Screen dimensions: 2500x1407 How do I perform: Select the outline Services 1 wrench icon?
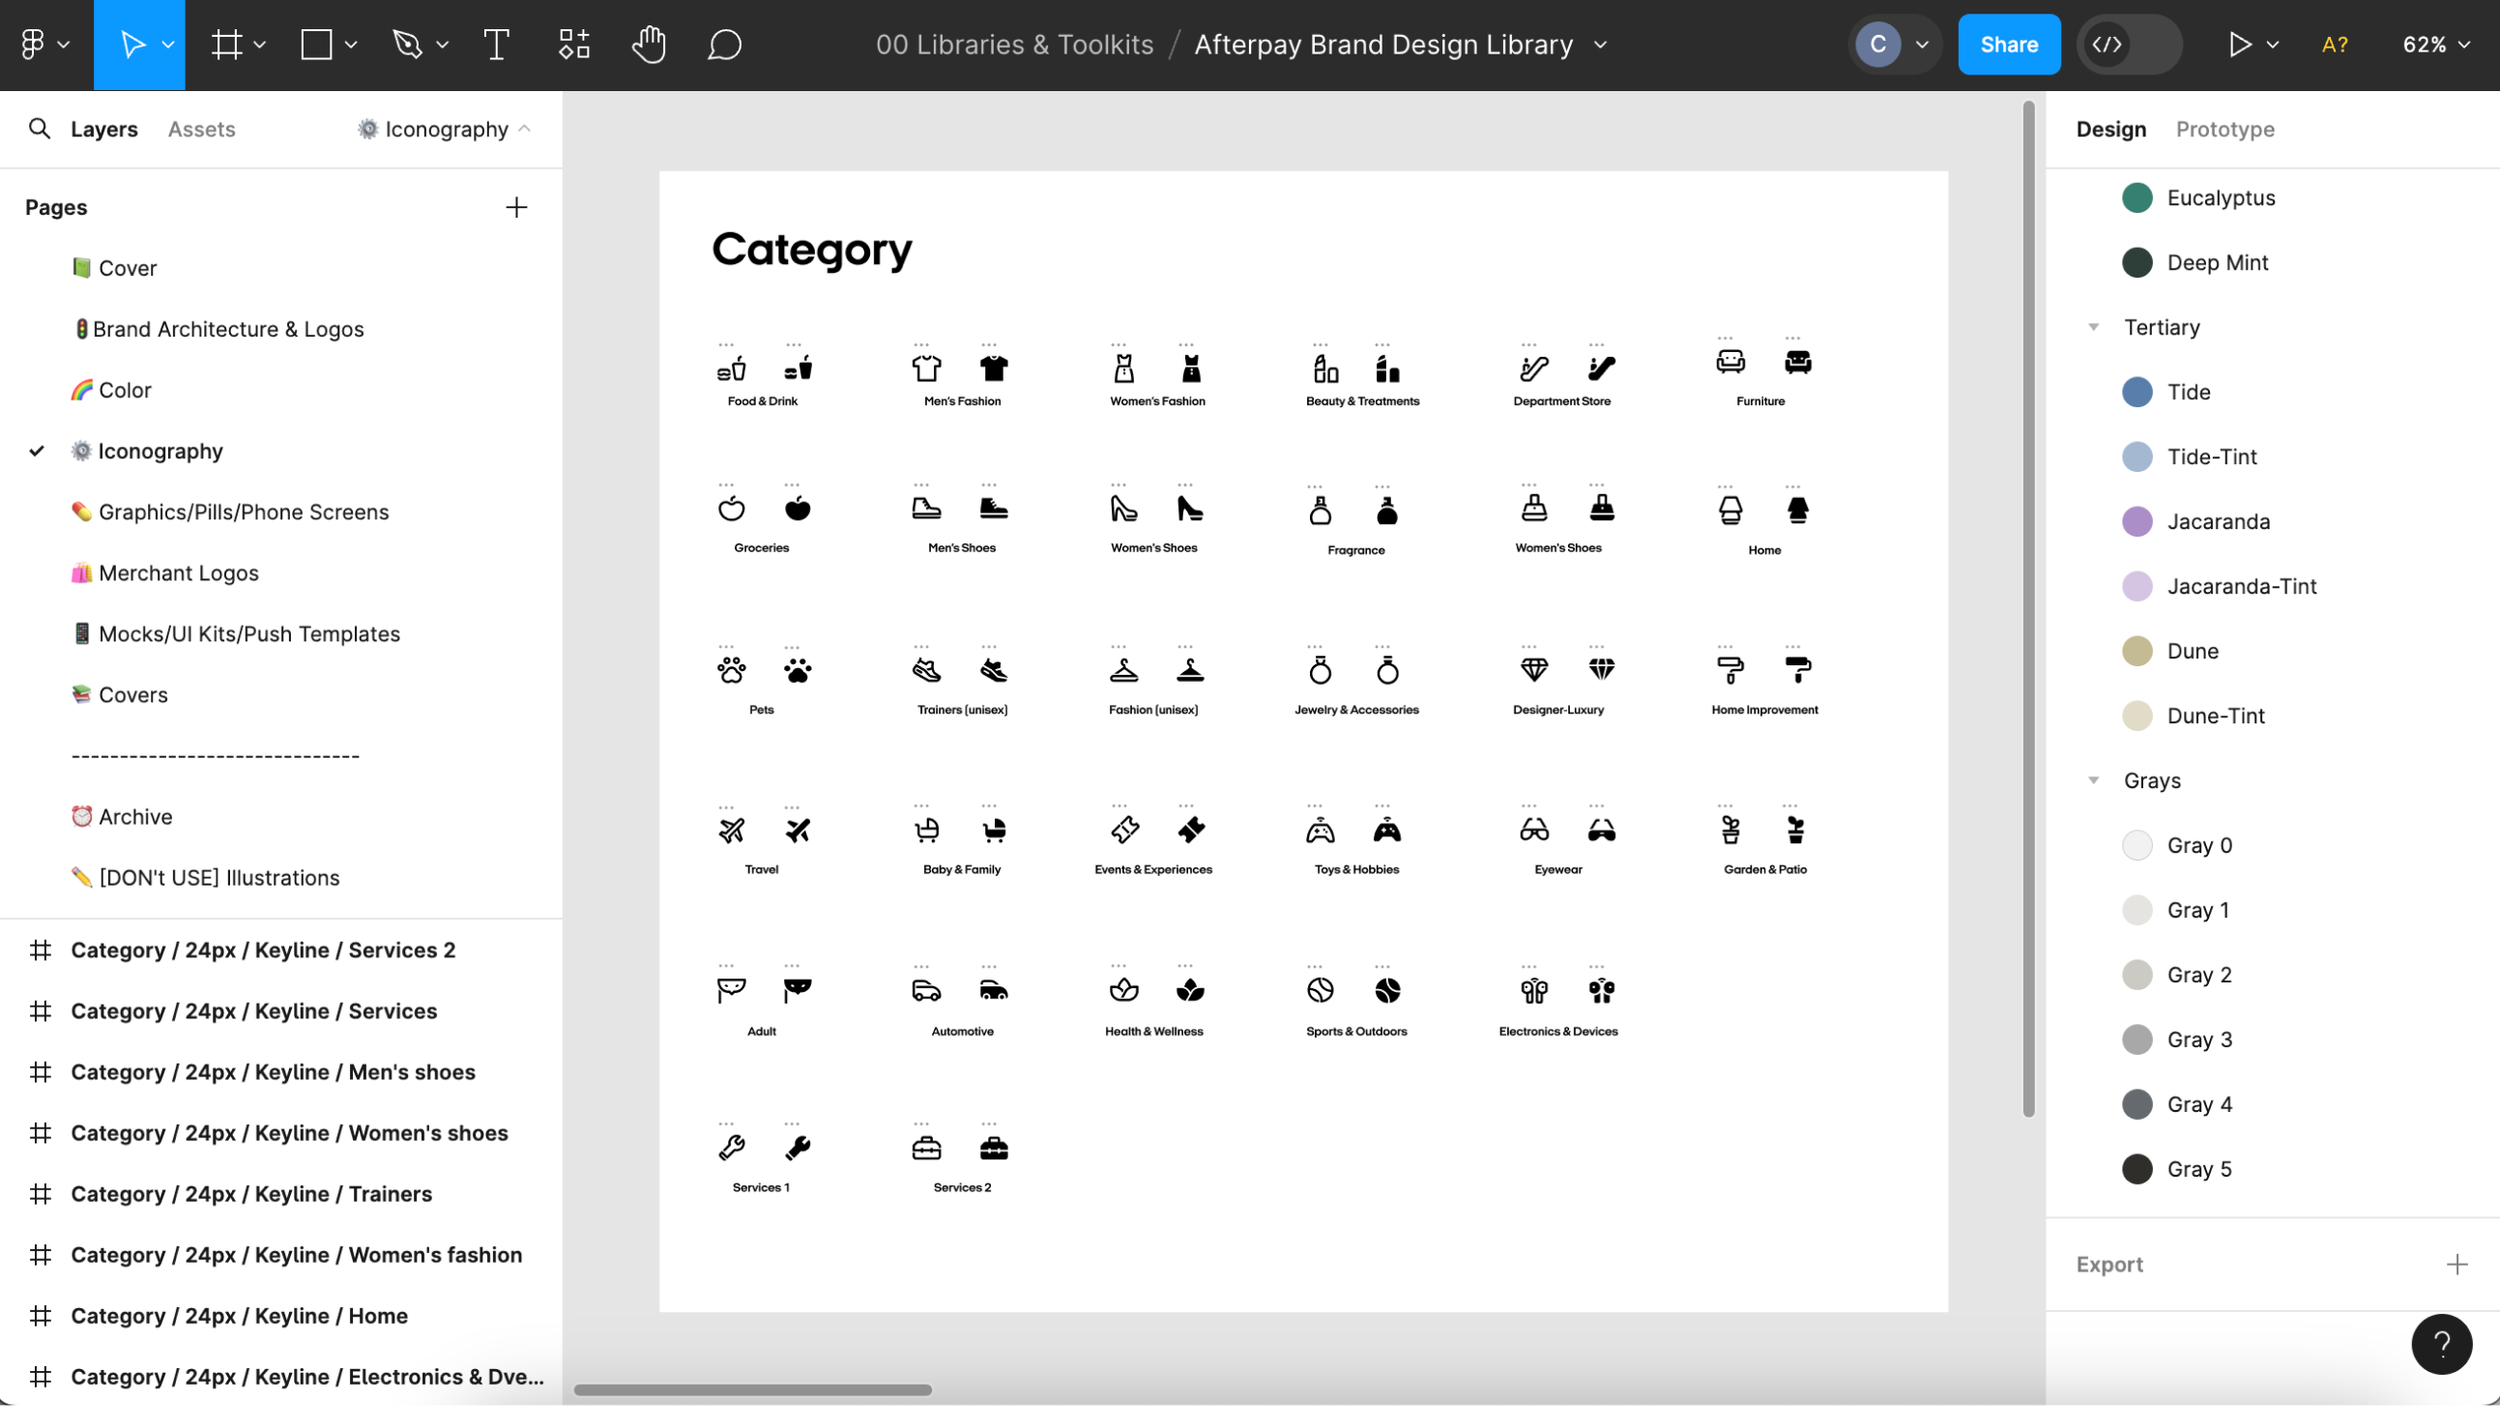[731, 1147]
